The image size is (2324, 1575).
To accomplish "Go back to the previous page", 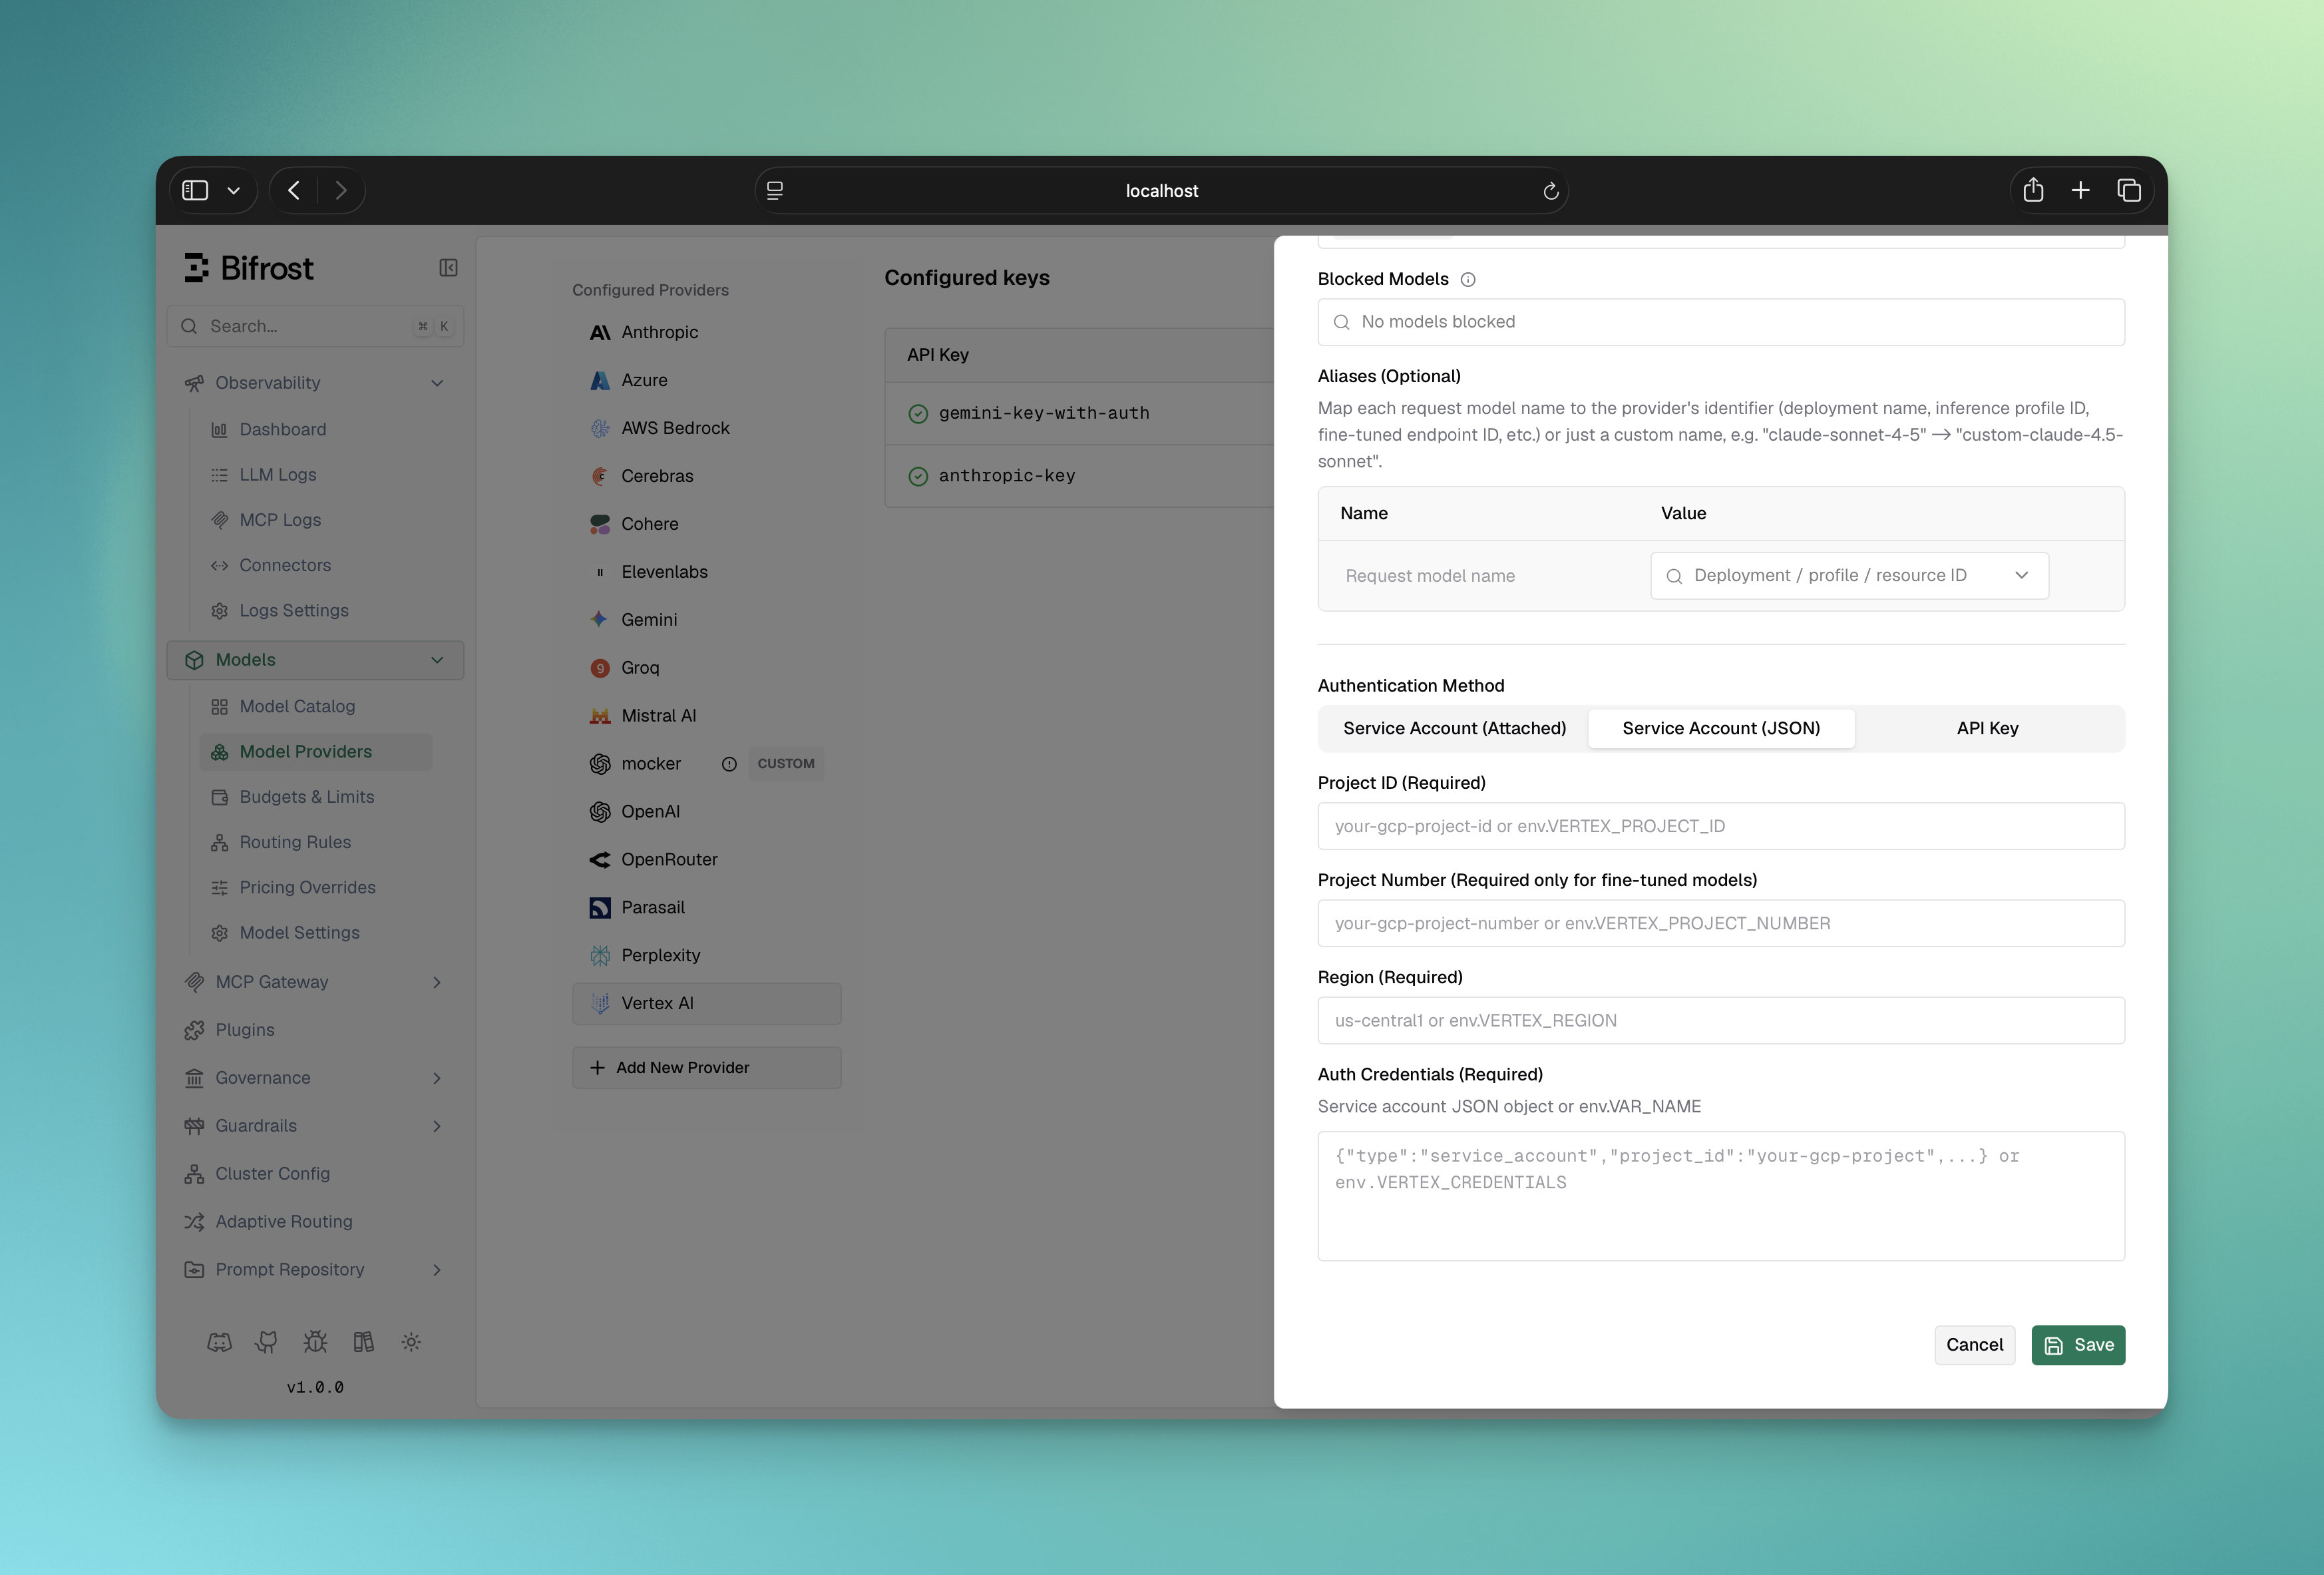I will (294, 190).
